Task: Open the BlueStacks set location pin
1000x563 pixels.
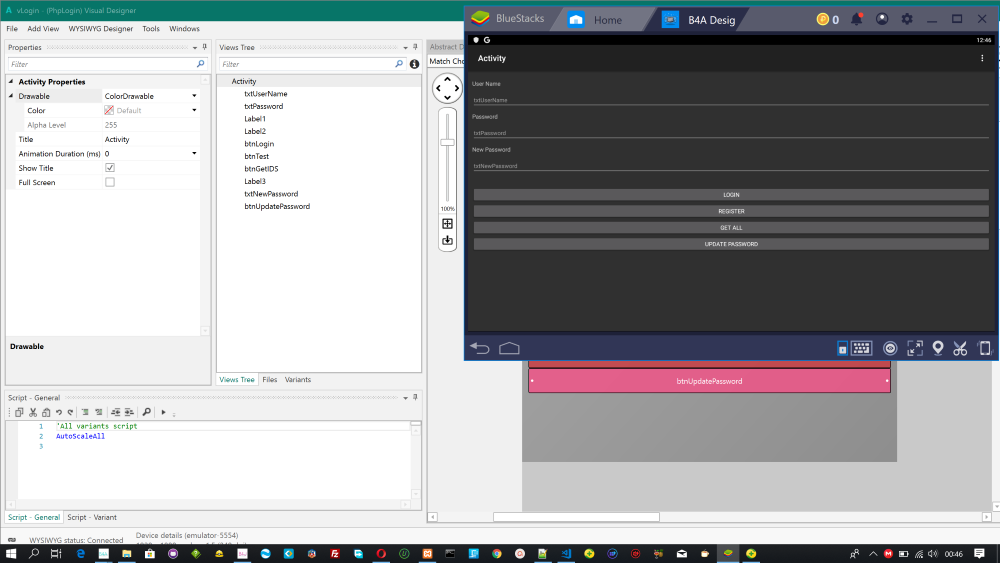Action: pos(938,348)
